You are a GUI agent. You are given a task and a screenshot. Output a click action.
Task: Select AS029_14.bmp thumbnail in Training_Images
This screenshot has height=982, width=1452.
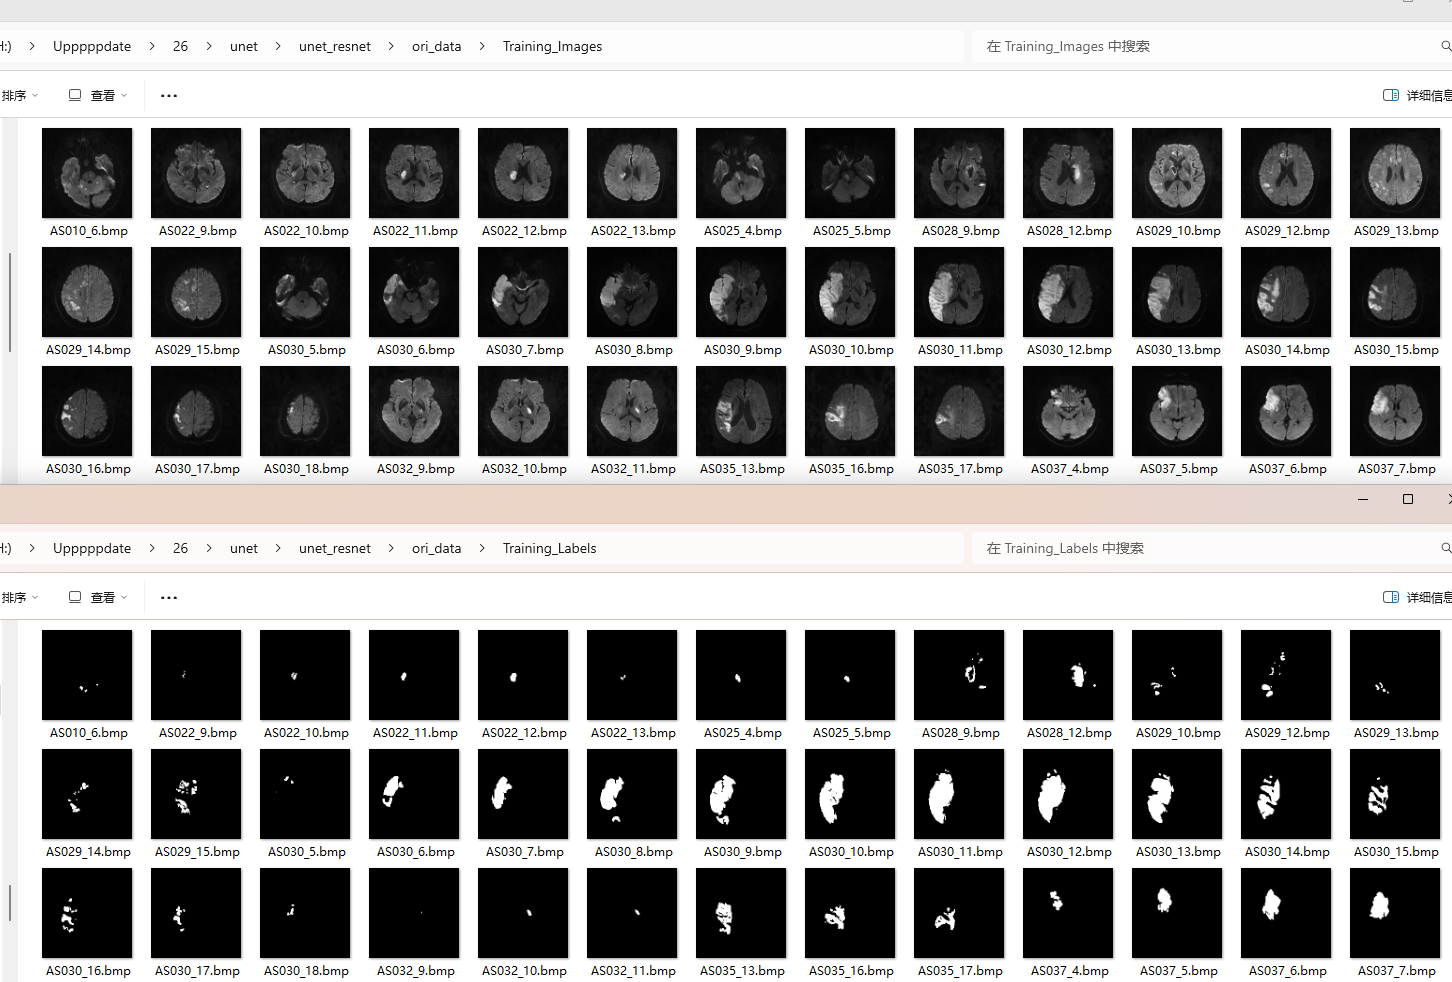click(x=87, y=292)
